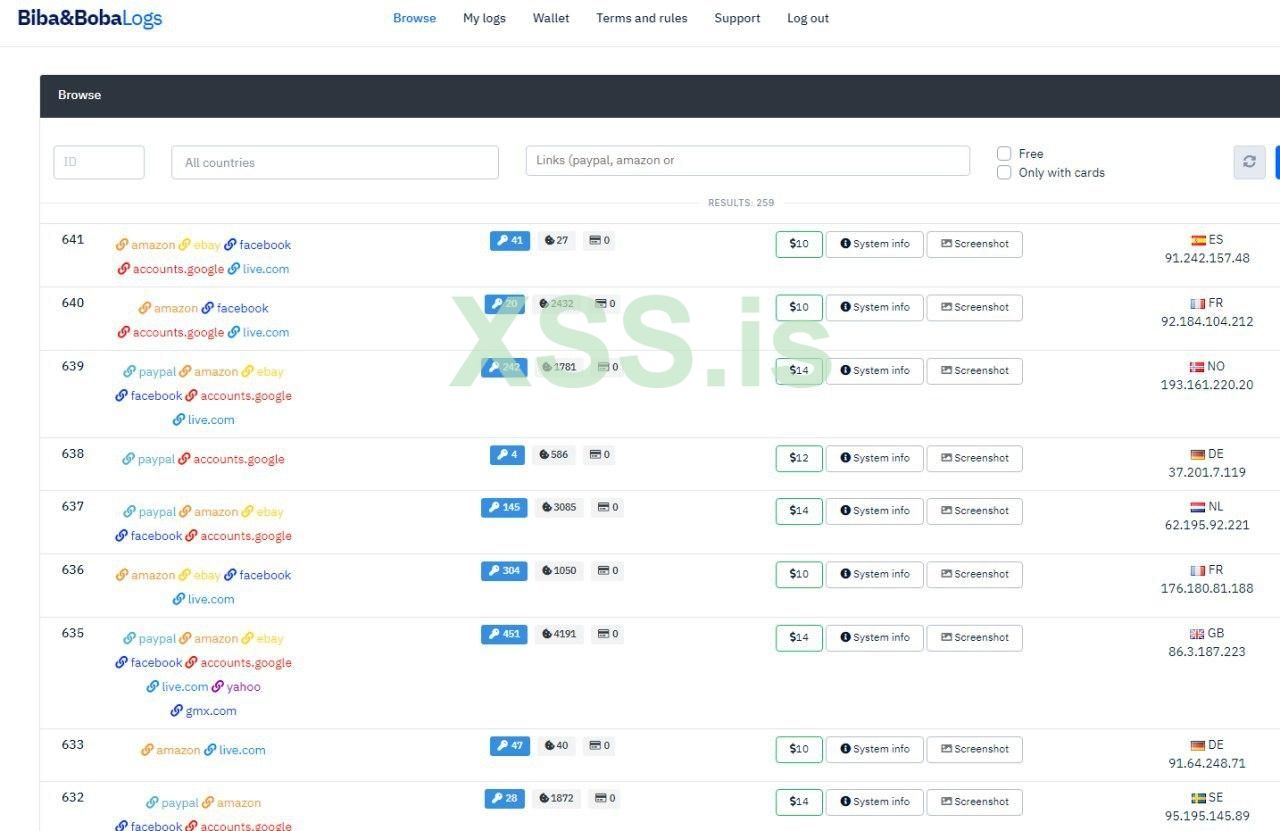Viewport: 1280px width, 831px height.
Task: Click the Screenshot button for row 638
Action: point(975,458)
